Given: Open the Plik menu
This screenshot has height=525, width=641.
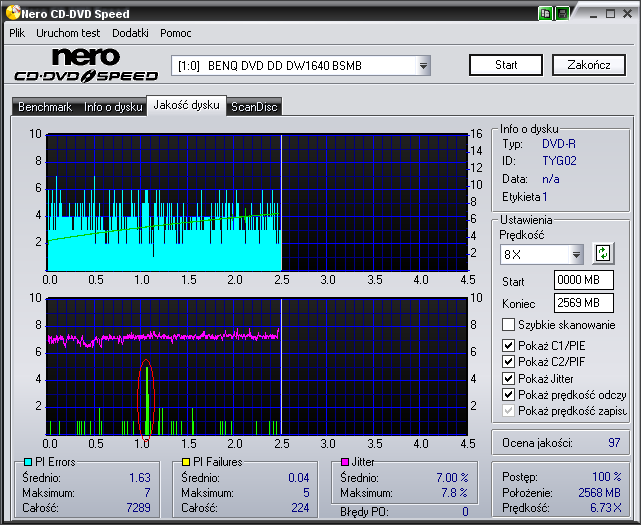Looking at the screenshot, I should (17, 33).
